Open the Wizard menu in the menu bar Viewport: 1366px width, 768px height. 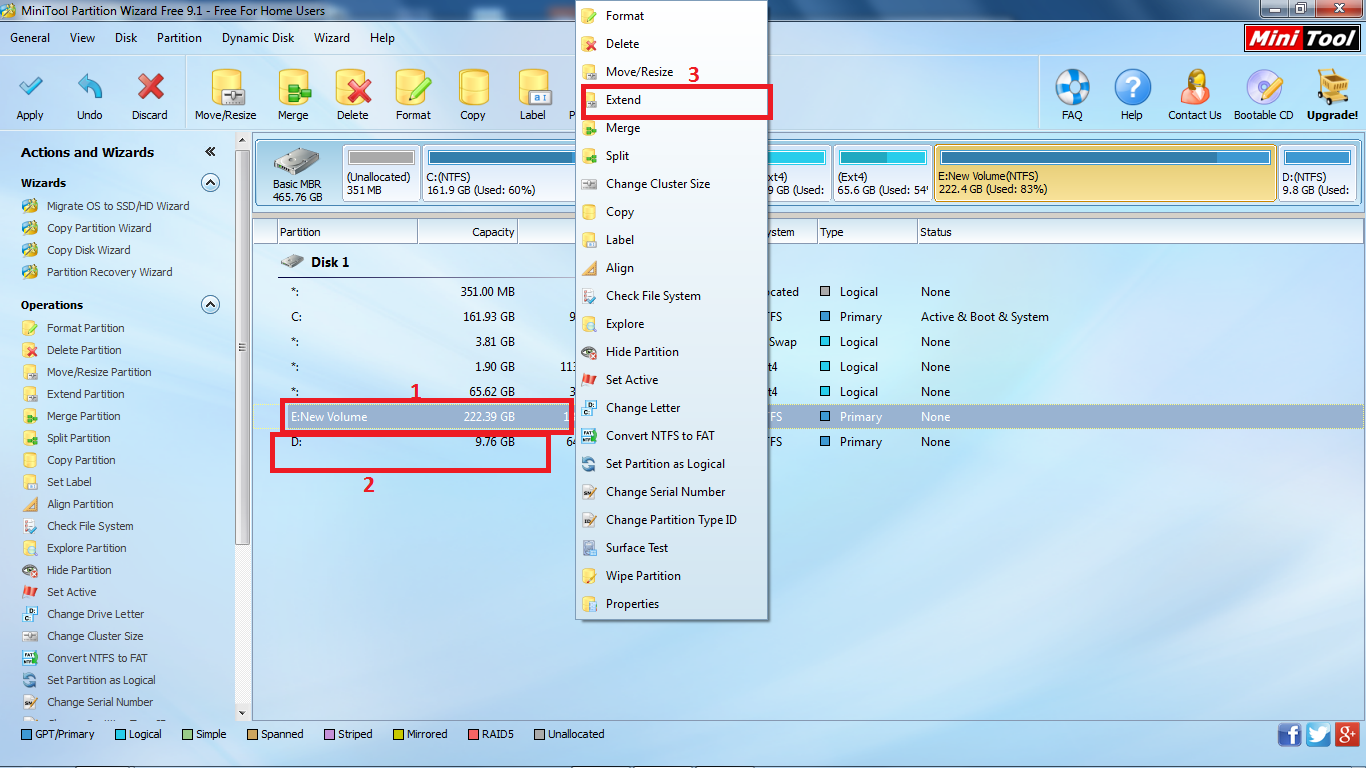[x=332, y=38]
